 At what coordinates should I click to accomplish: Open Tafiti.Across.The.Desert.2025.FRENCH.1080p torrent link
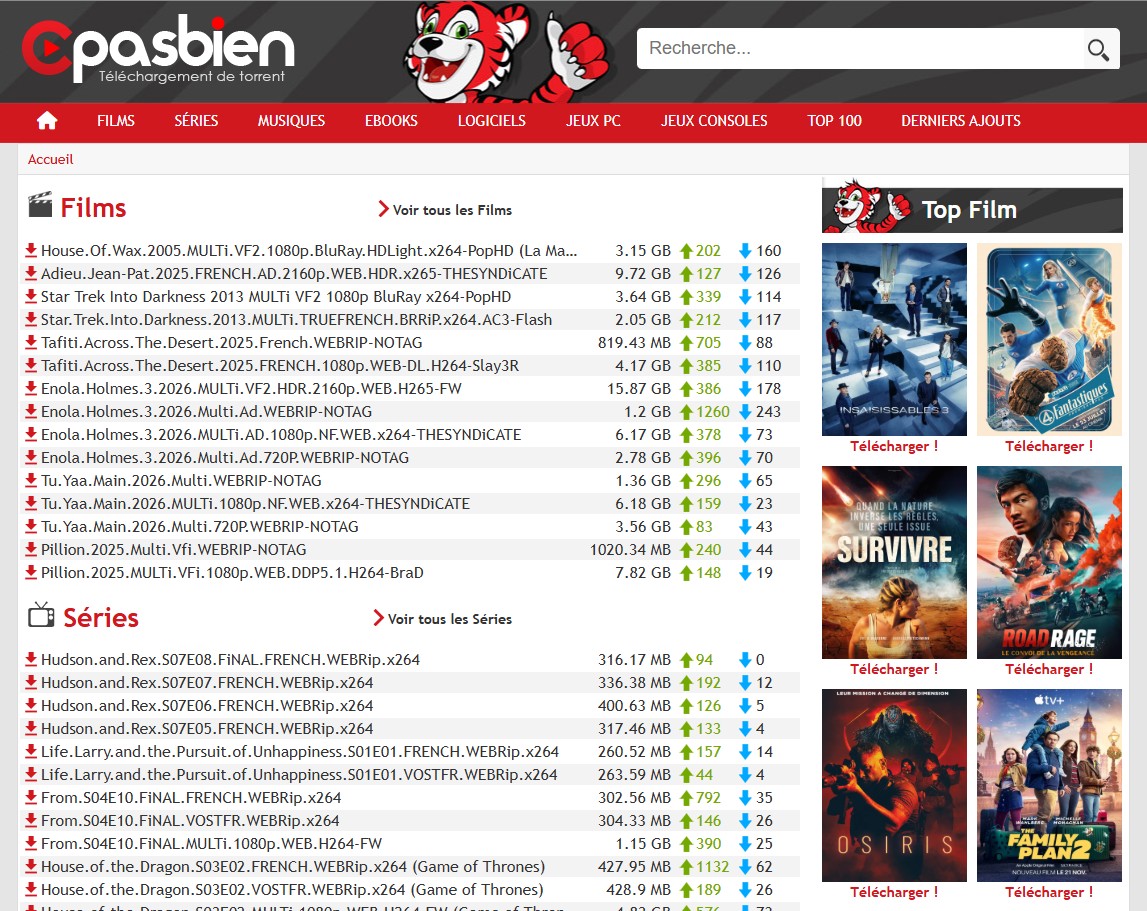tap(279, 366)
